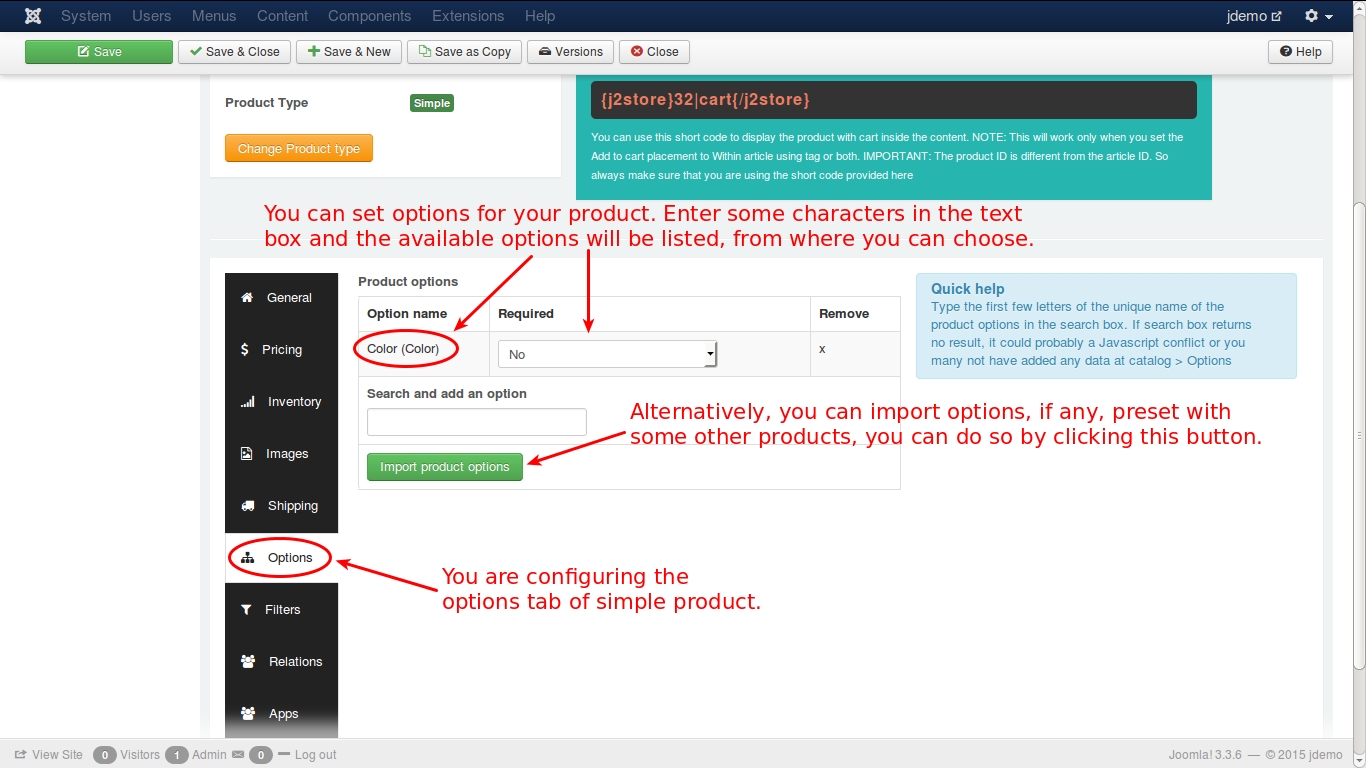The width and height of the screenshot is (1366, 768).
Task: Click the green Save button
Action: click(99, 52)
